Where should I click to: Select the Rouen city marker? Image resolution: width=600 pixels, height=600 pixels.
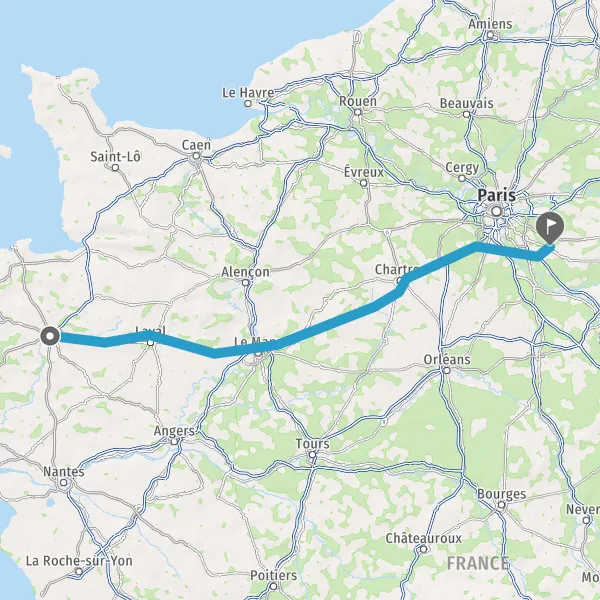[x=358, y=112]
